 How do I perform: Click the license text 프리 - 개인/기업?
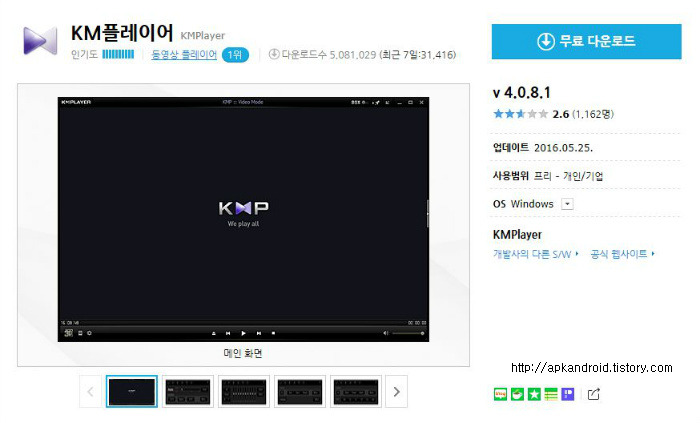(x=568, y=176)
